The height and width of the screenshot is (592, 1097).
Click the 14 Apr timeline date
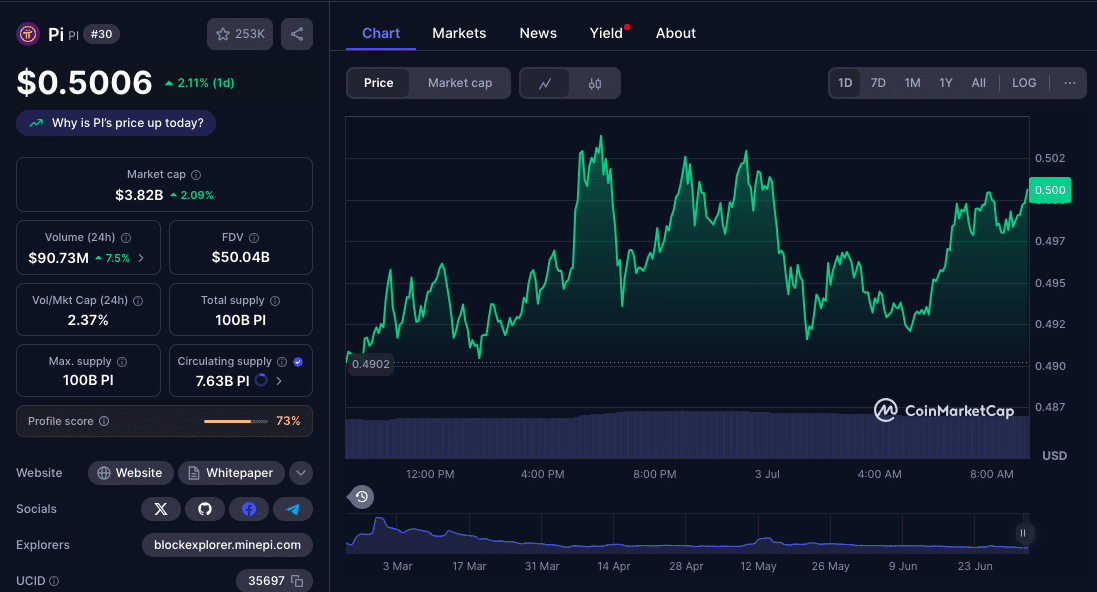coord(614,566)
